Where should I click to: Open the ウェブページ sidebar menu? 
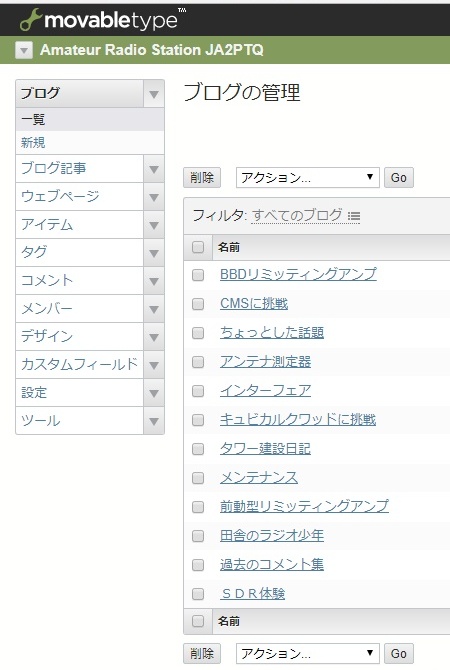click(x=79, y=197)
